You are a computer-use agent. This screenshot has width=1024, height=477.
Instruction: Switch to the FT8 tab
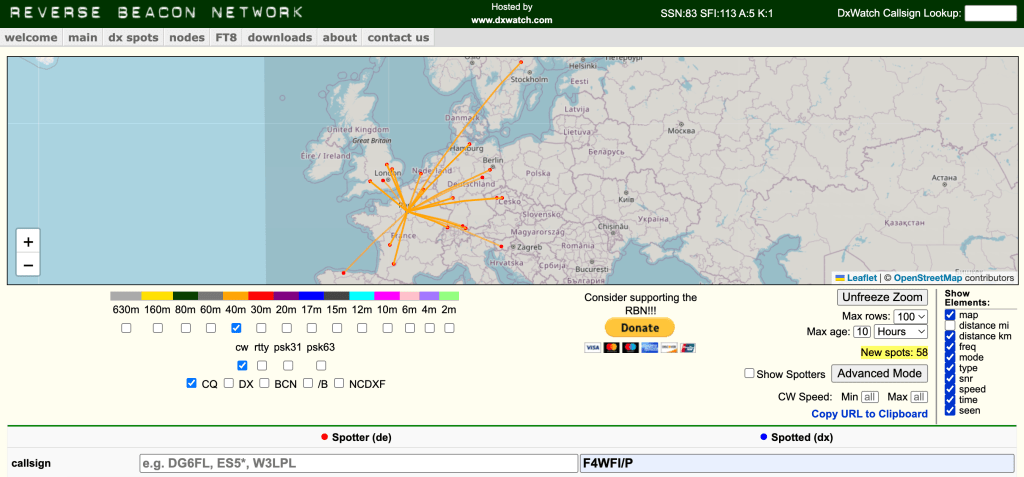225,38
